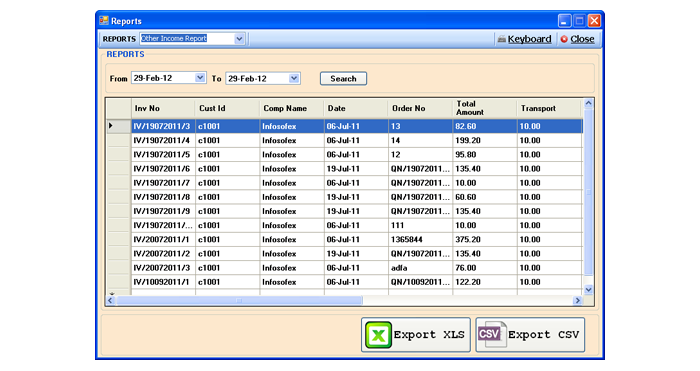The image size is (700, 371).
Task: Click order number 111
Action: (x=420, y=225)
